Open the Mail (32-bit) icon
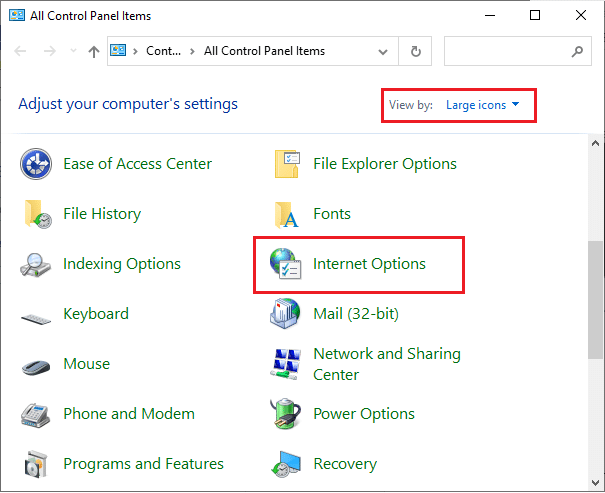 (x=287, y=314)
